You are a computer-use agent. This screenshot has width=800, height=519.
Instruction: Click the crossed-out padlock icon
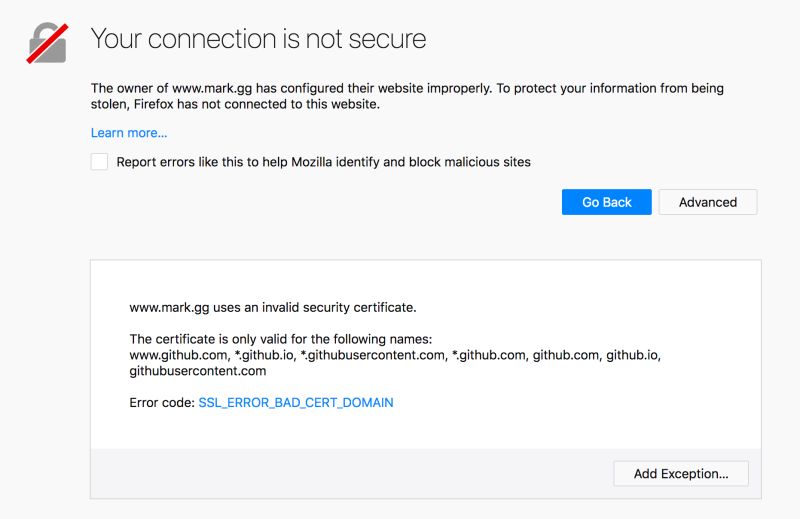coord(47,43)
